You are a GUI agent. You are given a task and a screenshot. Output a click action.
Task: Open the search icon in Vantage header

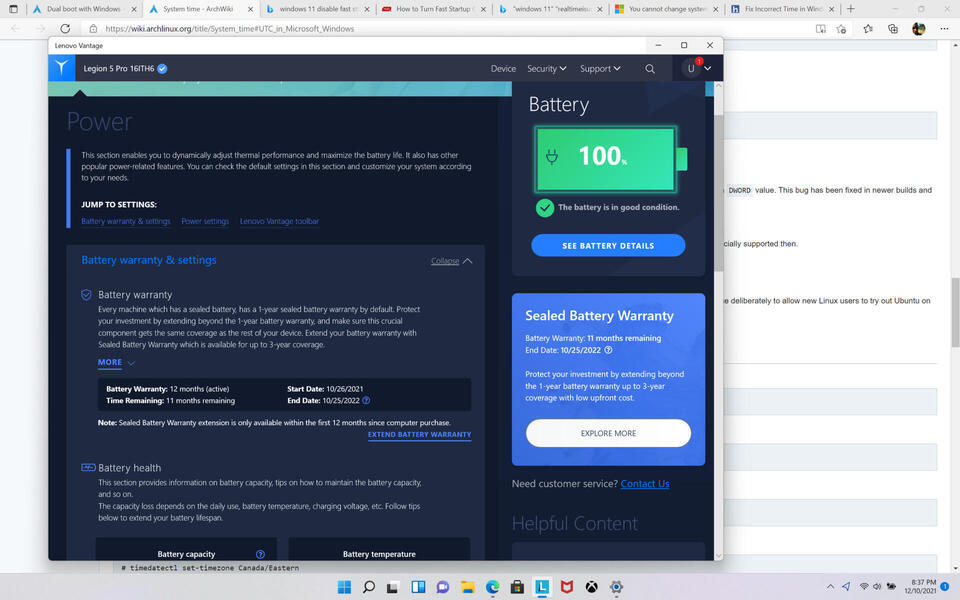(650, 69)
